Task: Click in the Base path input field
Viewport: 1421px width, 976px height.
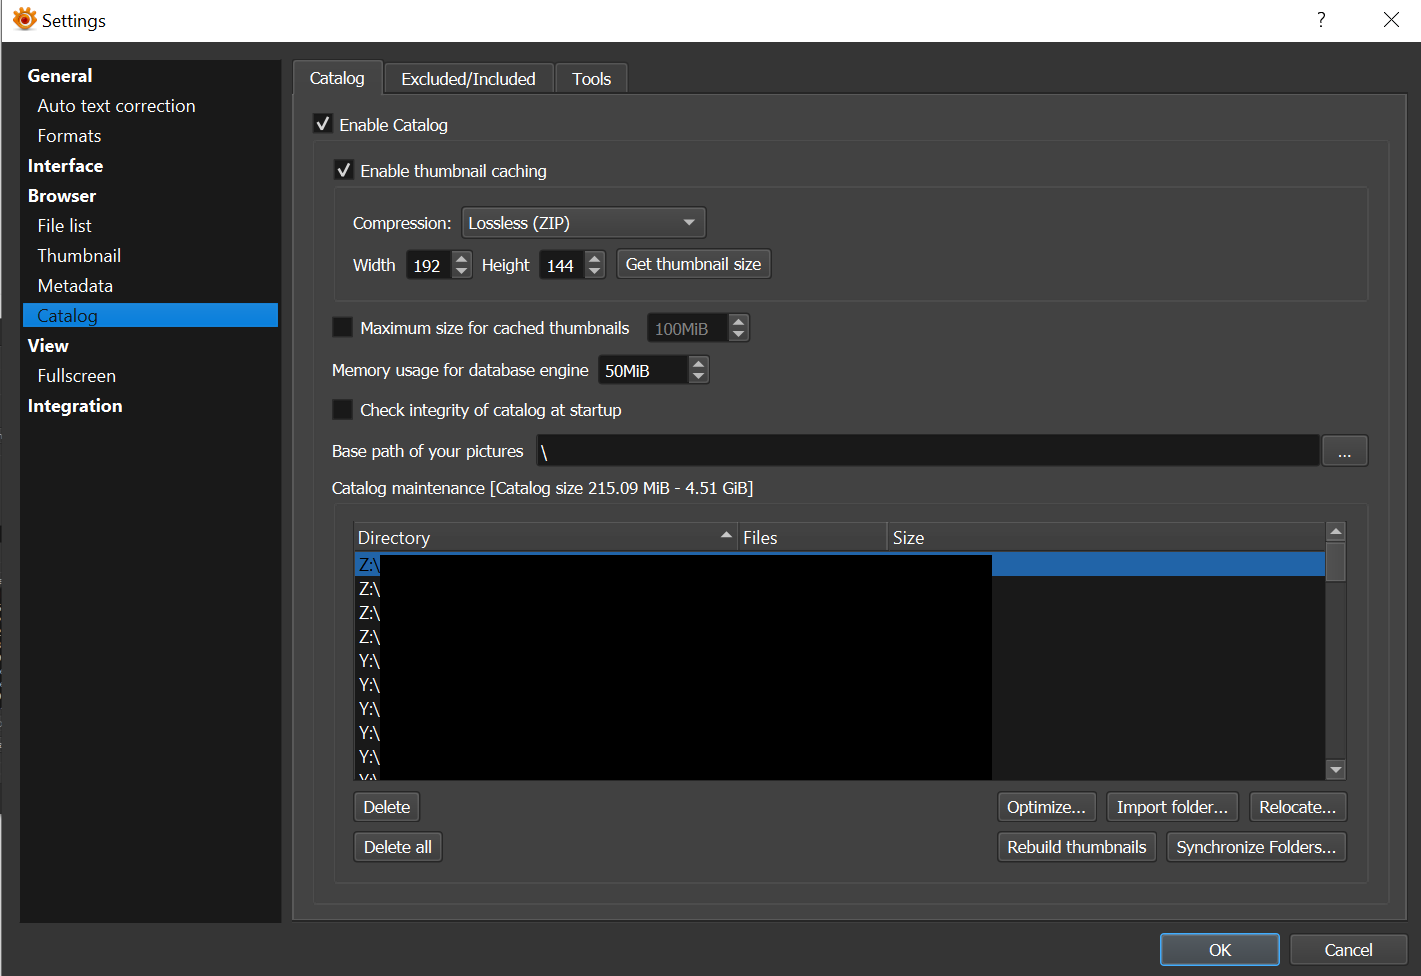Action: (927, 452)
